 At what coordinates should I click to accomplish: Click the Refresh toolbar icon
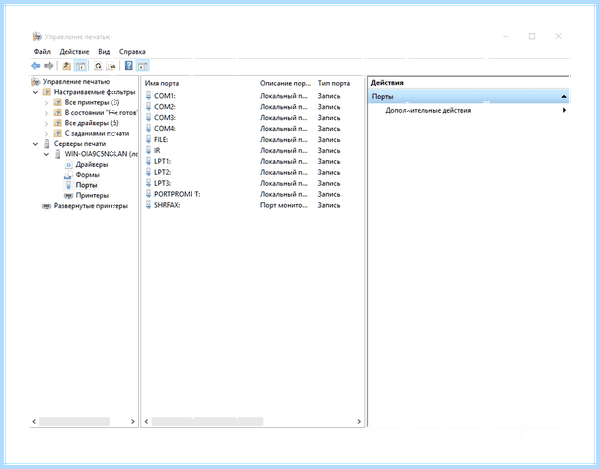98,66
